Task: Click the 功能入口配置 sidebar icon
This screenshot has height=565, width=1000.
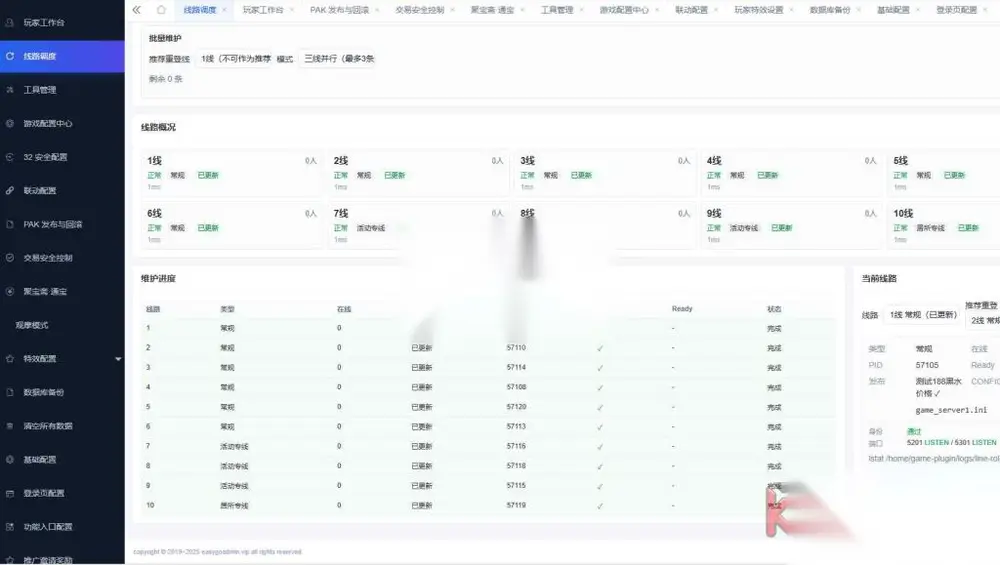Action: pos(10,527)
